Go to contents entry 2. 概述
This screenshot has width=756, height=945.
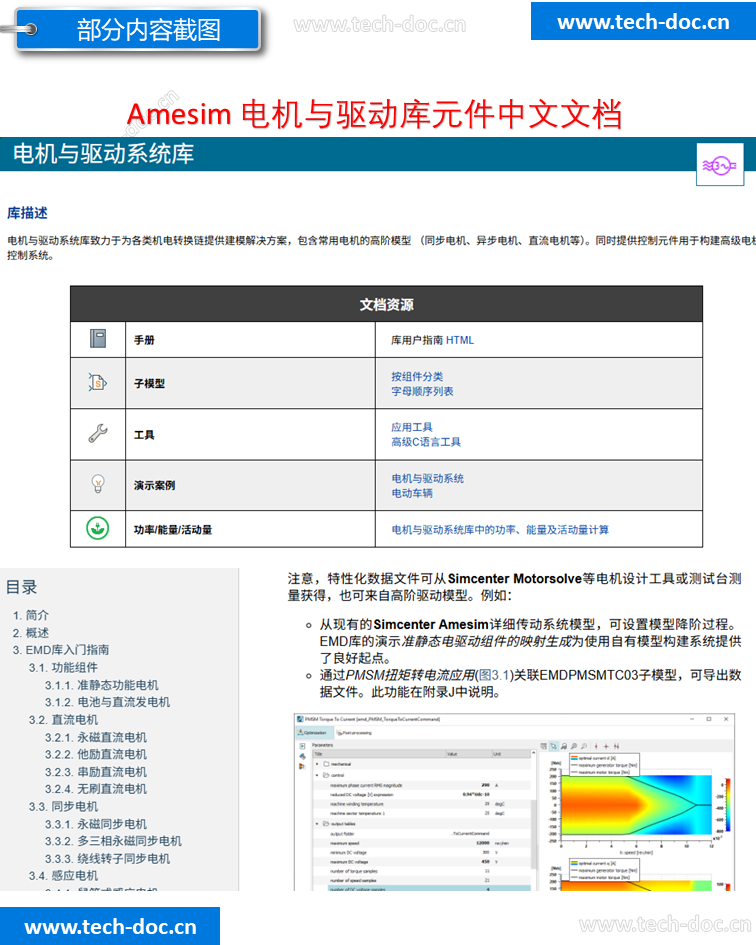tap(31, 632)
